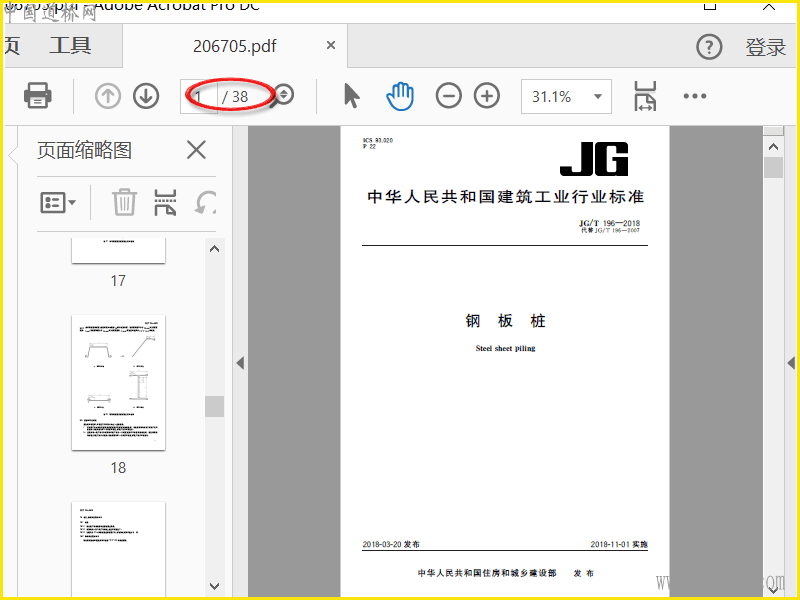Viewport: 800px width, 600px height.
Task: Delete pages with the trash icon
Action: [x=124, y=202]
